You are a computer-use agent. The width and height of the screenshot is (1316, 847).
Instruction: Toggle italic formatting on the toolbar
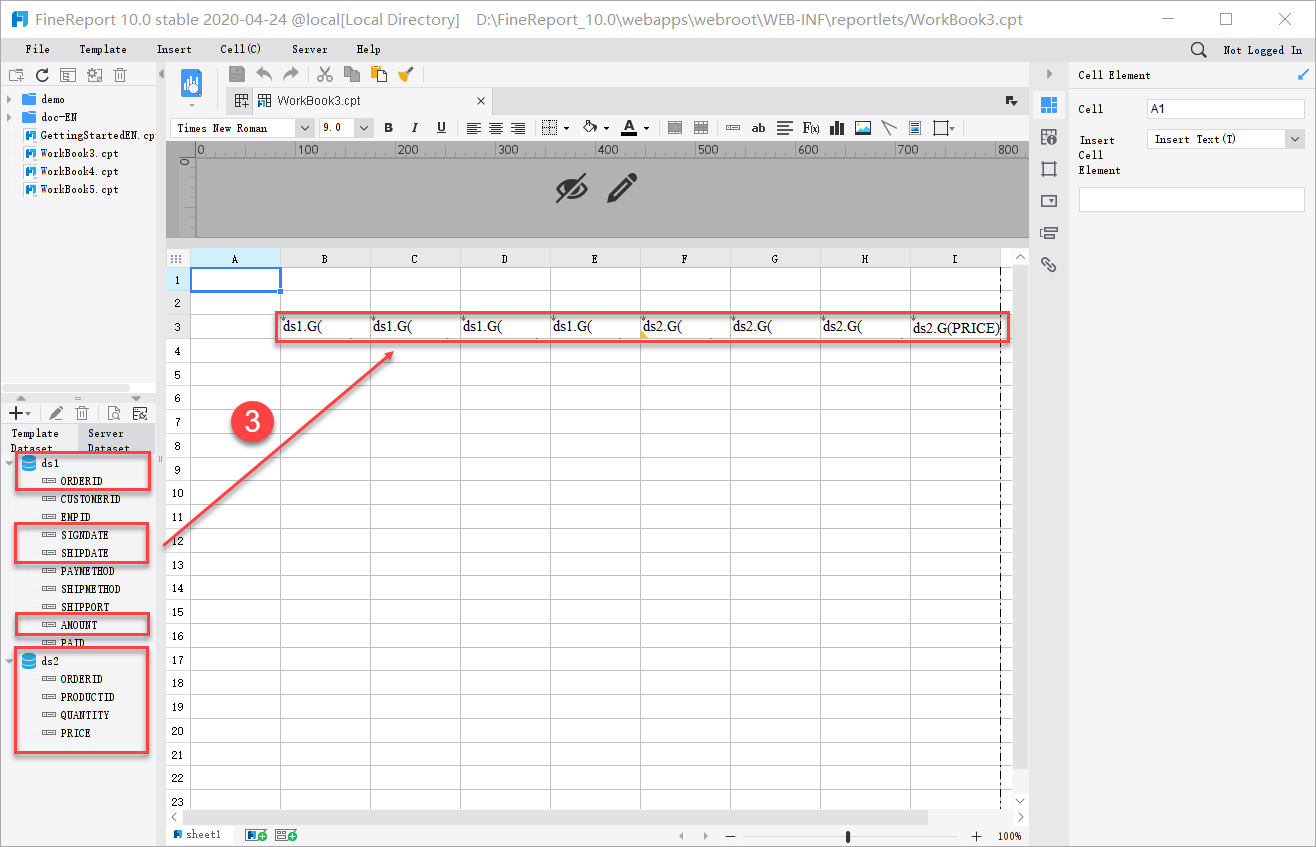(x=413, y=128)
